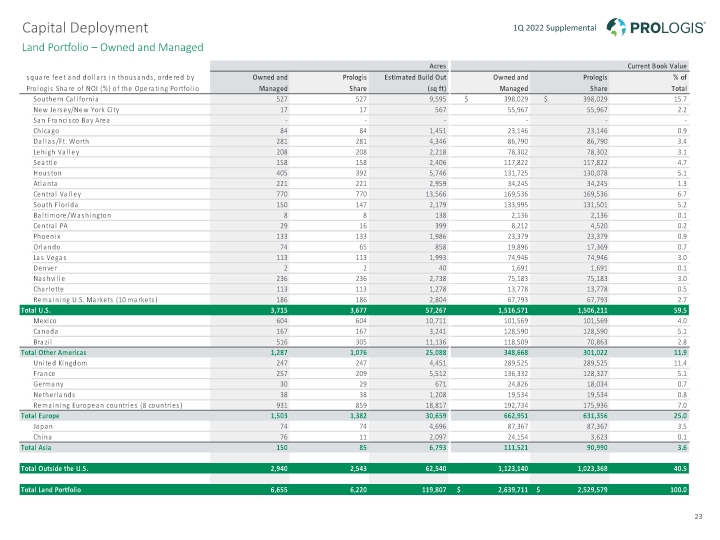Select the 'Southern California' row label
Screen dimensions: 720x540
pos(66,99)
